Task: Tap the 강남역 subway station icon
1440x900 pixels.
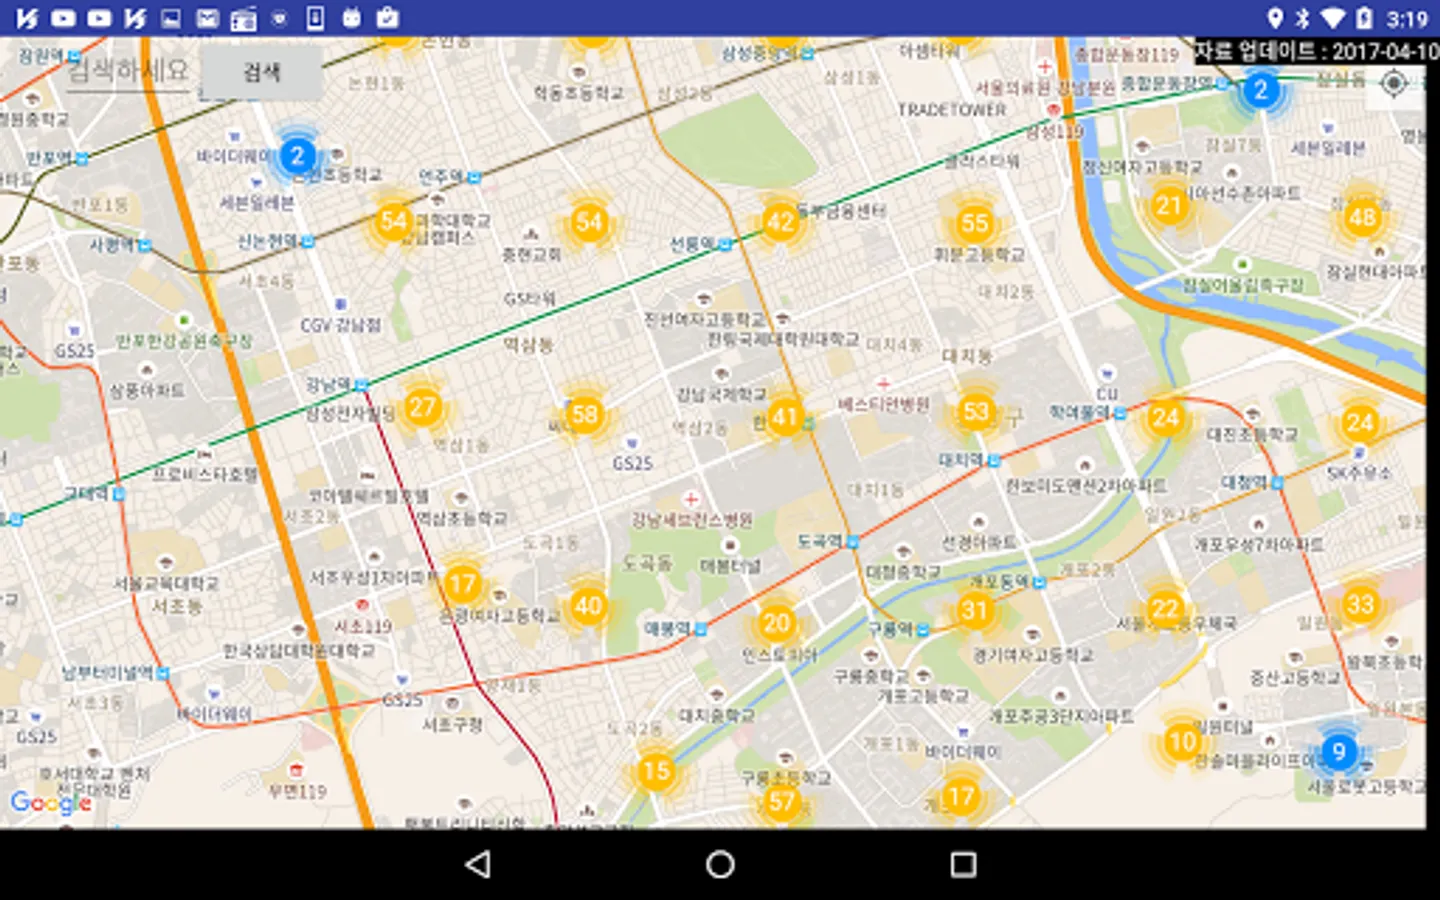Action: pyautogui.click(x=361, y=384)
